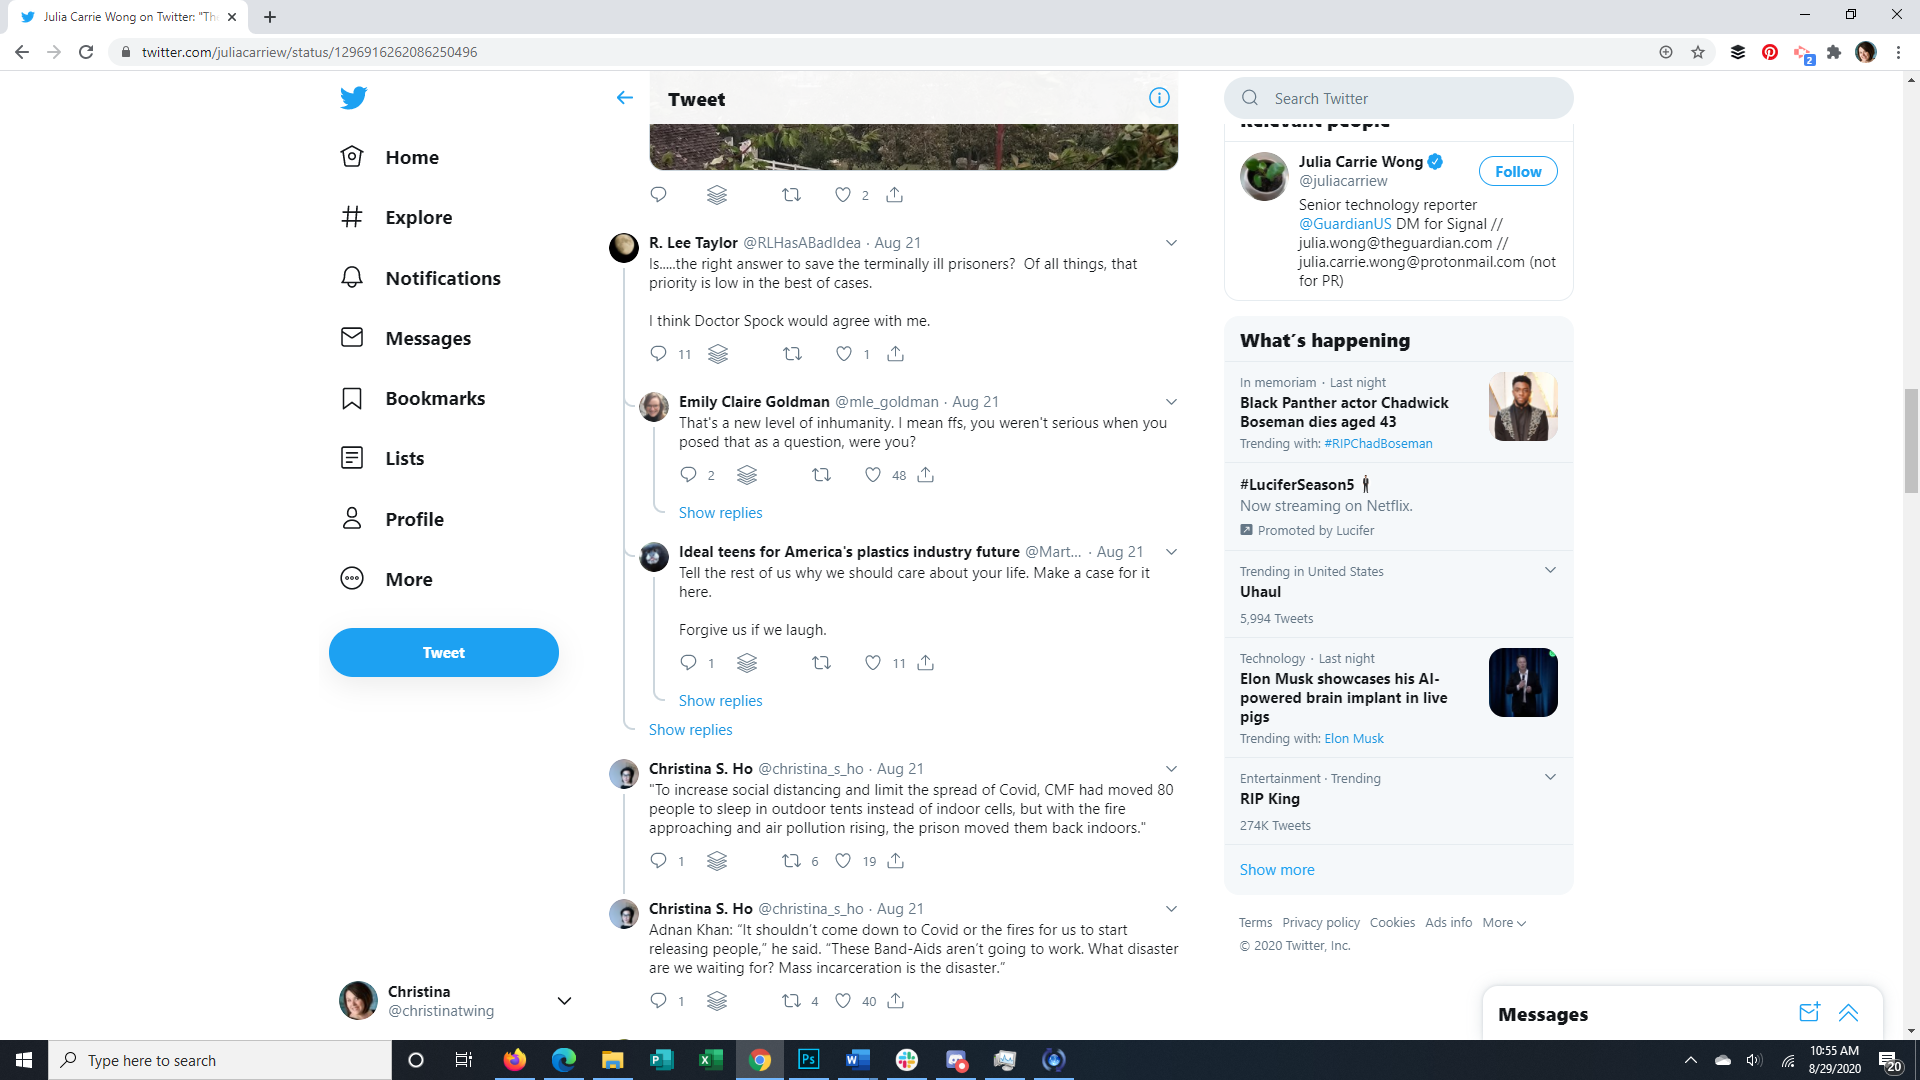
Task: Click the Buffer stack icon under Emily's reply
Action: point(747,475)
